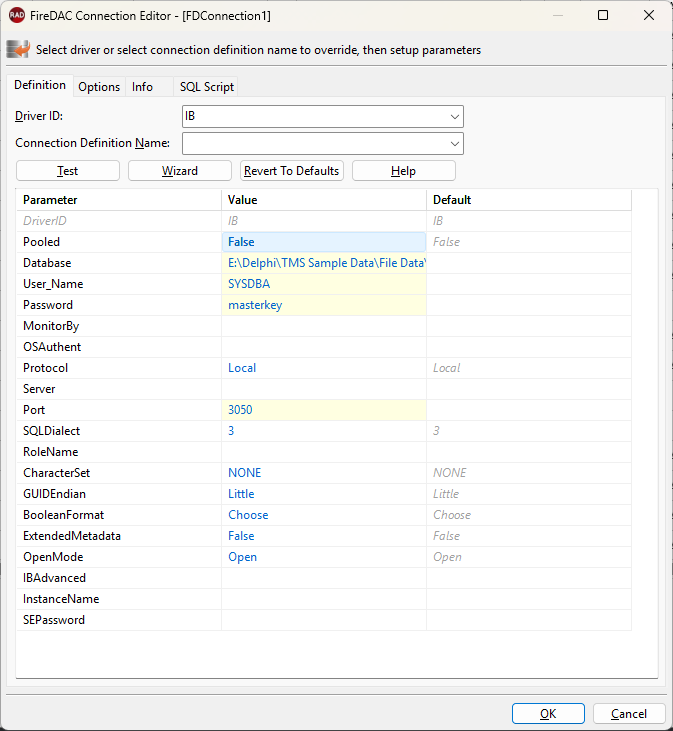
Task: Confirm settings with the OK button
Action: pos(548,714)
